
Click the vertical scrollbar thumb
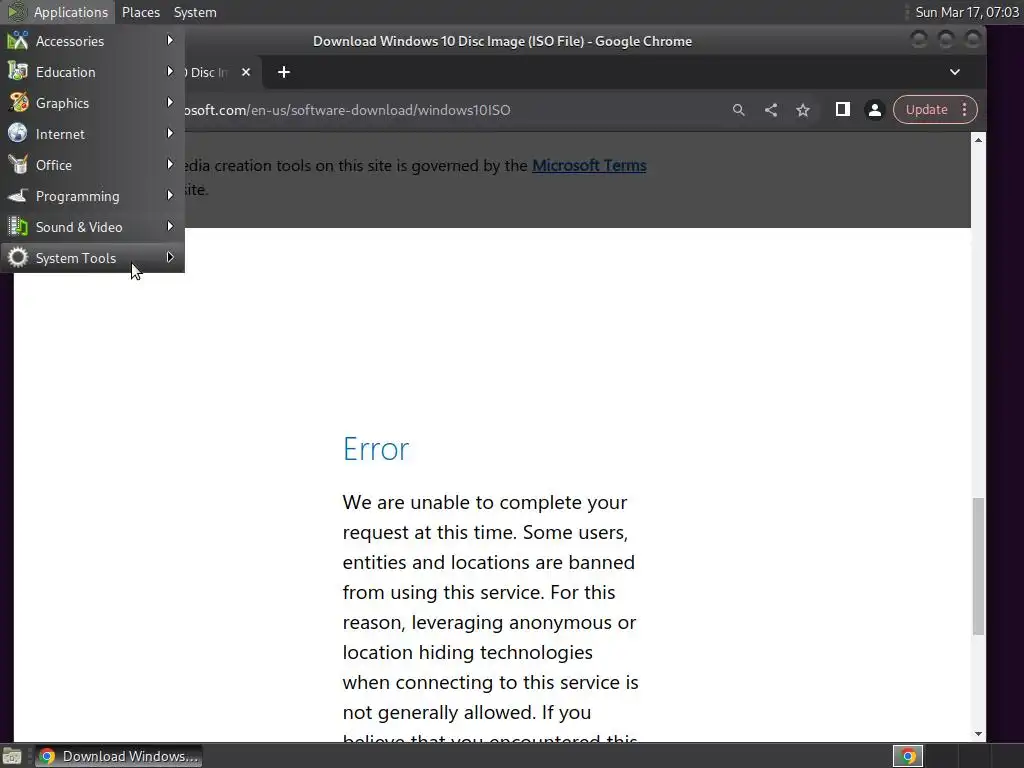(x=978, y=566)
